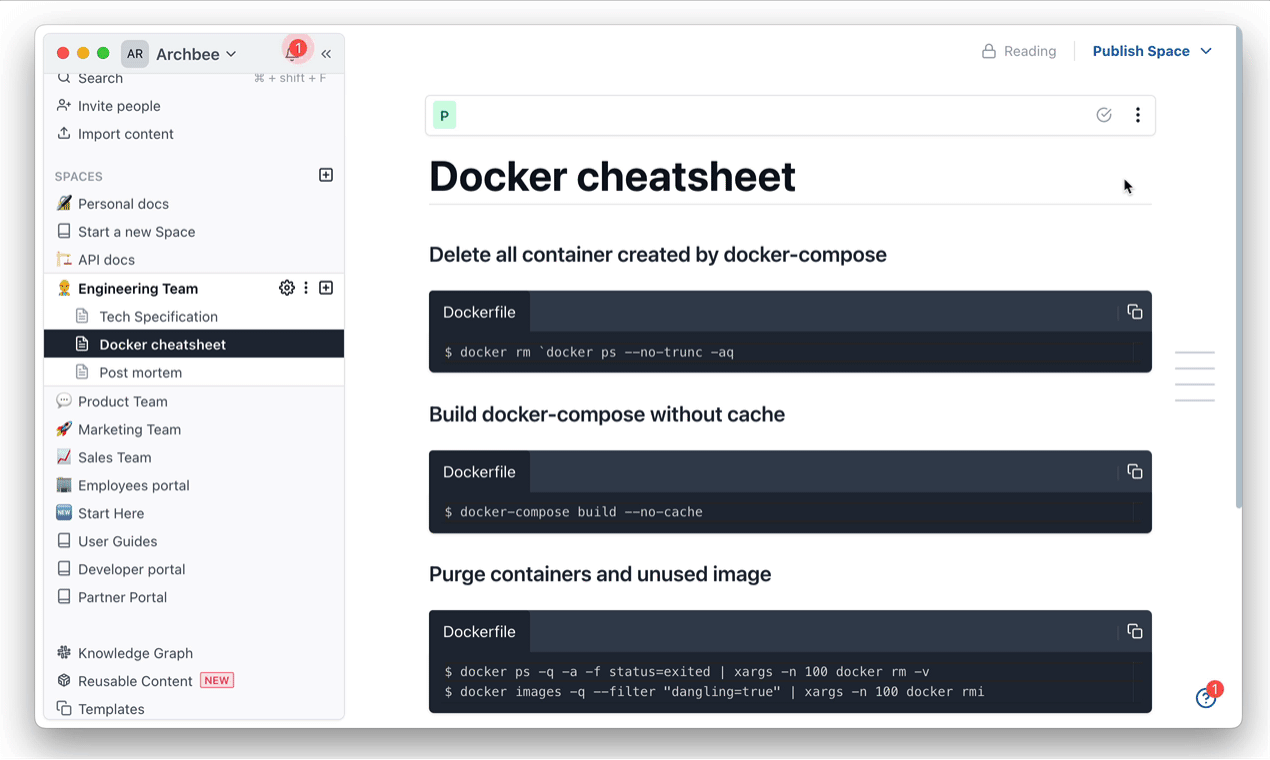Copy the docker-compose build code block
Image resolution: width=1270 pixels, height=760 pixels.
click(1135, 472)
